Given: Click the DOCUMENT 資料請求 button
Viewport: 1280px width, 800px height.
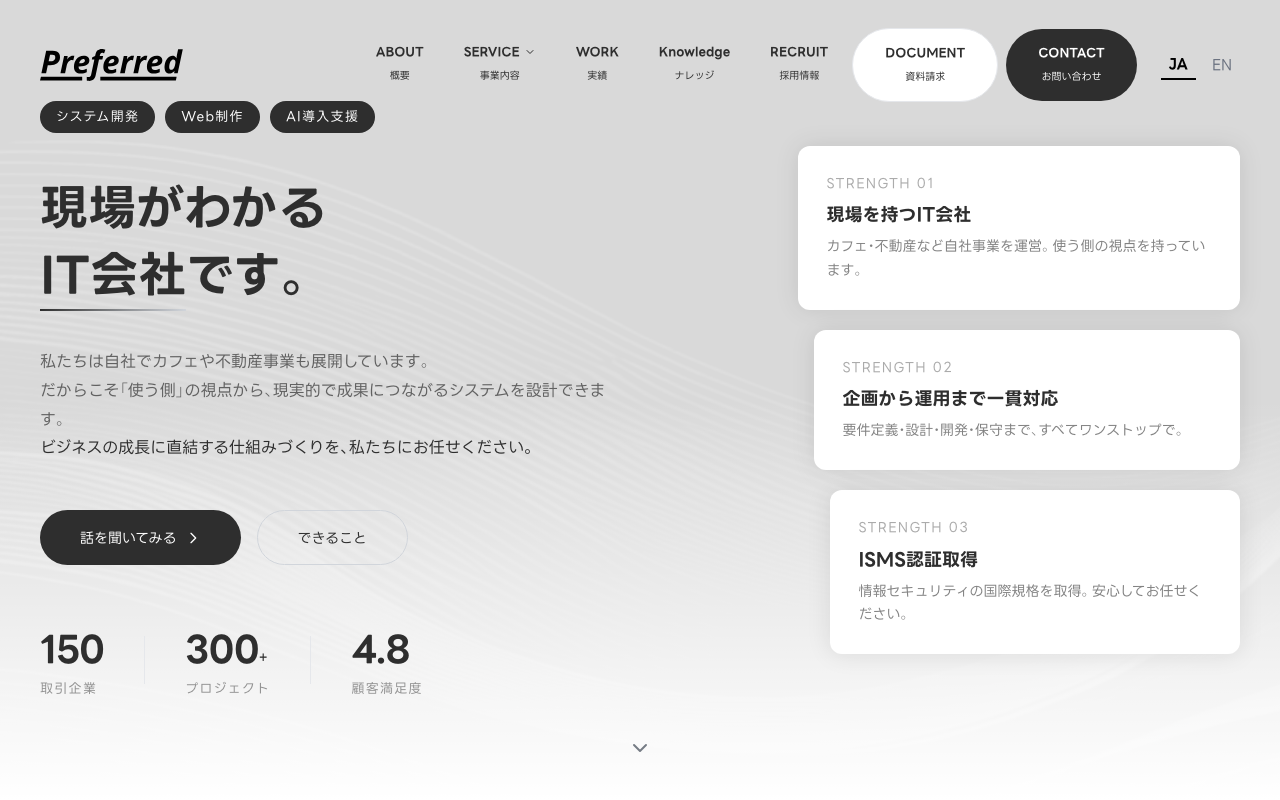Looking at the screenshot, I should pos(925,65).
